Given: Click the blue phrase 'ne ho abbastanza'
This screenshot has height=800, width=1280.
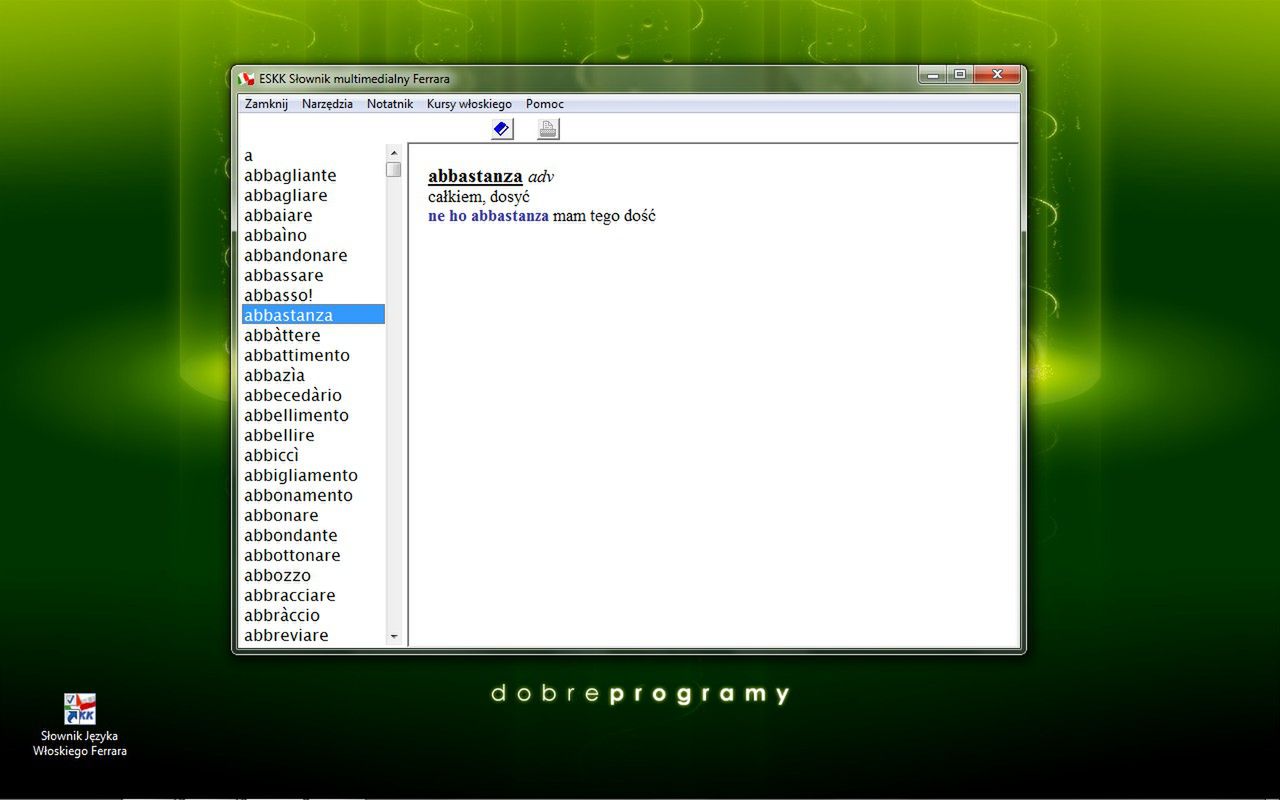Looking at the screenshot, I should click(488, 216).
